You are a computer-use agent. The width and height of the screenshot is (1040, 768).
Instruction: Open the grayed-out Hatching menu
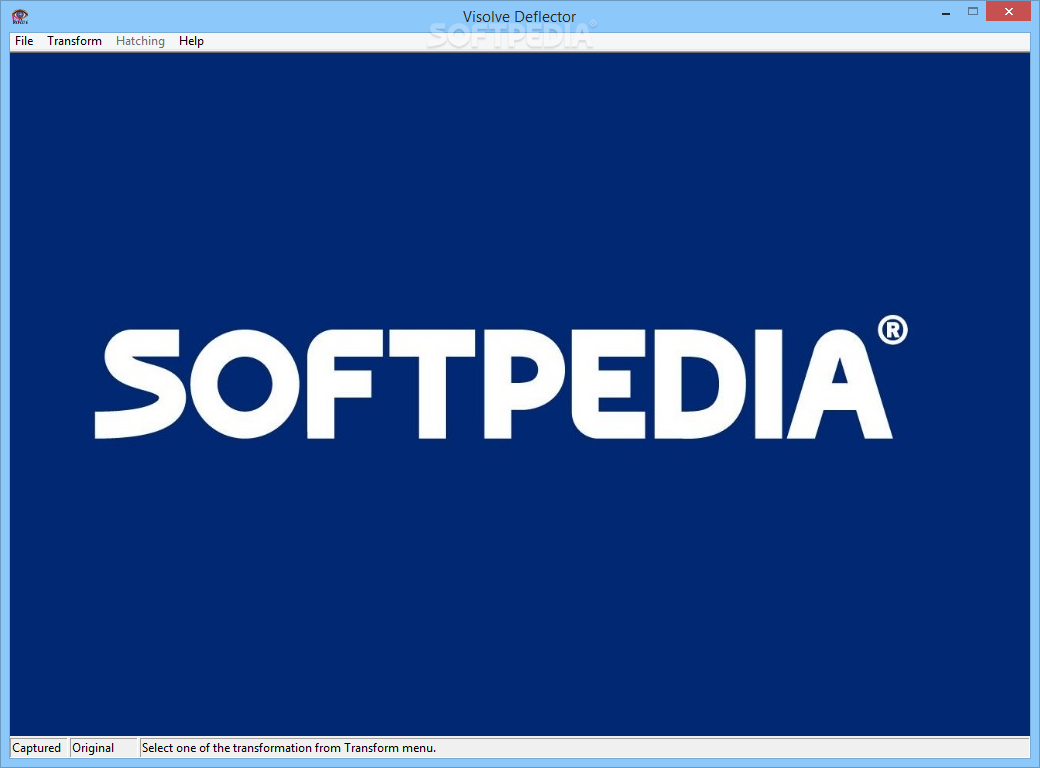[x=140, y=41]
